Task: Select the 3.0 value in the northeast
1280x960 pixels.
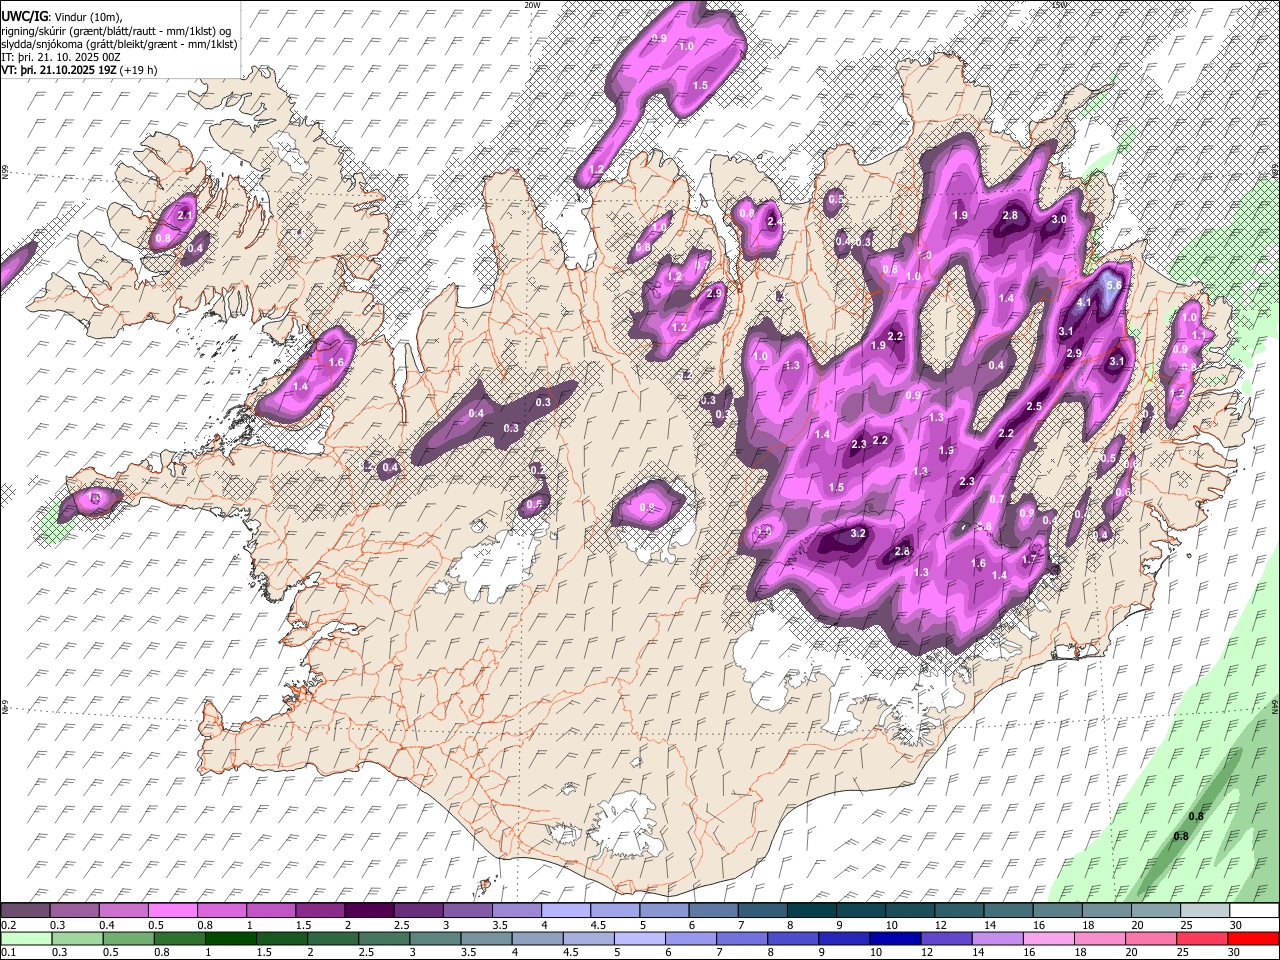Action: point(1060,220)
